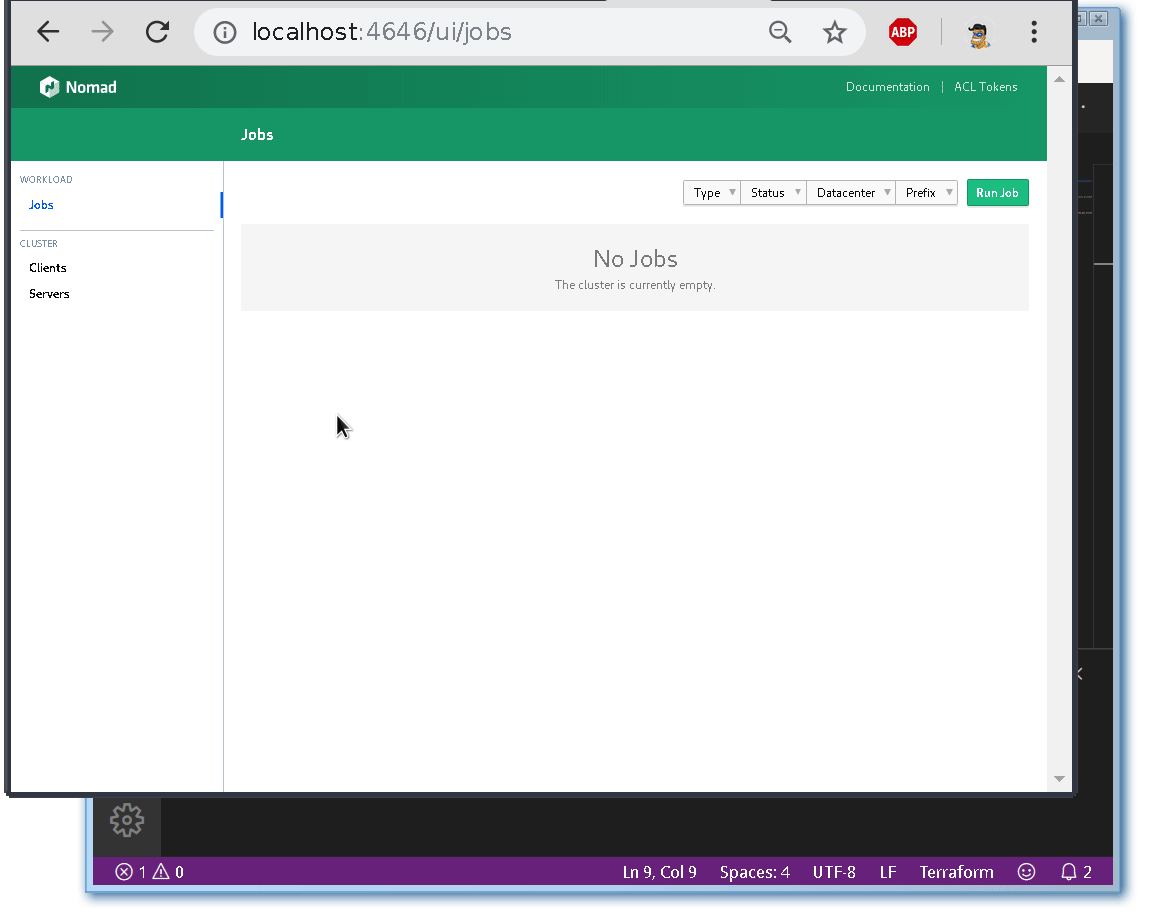The width and height of the screenshot is (1169, 912).
Task: Reload the Nomad jobs page
Action: tap(157, 32)
